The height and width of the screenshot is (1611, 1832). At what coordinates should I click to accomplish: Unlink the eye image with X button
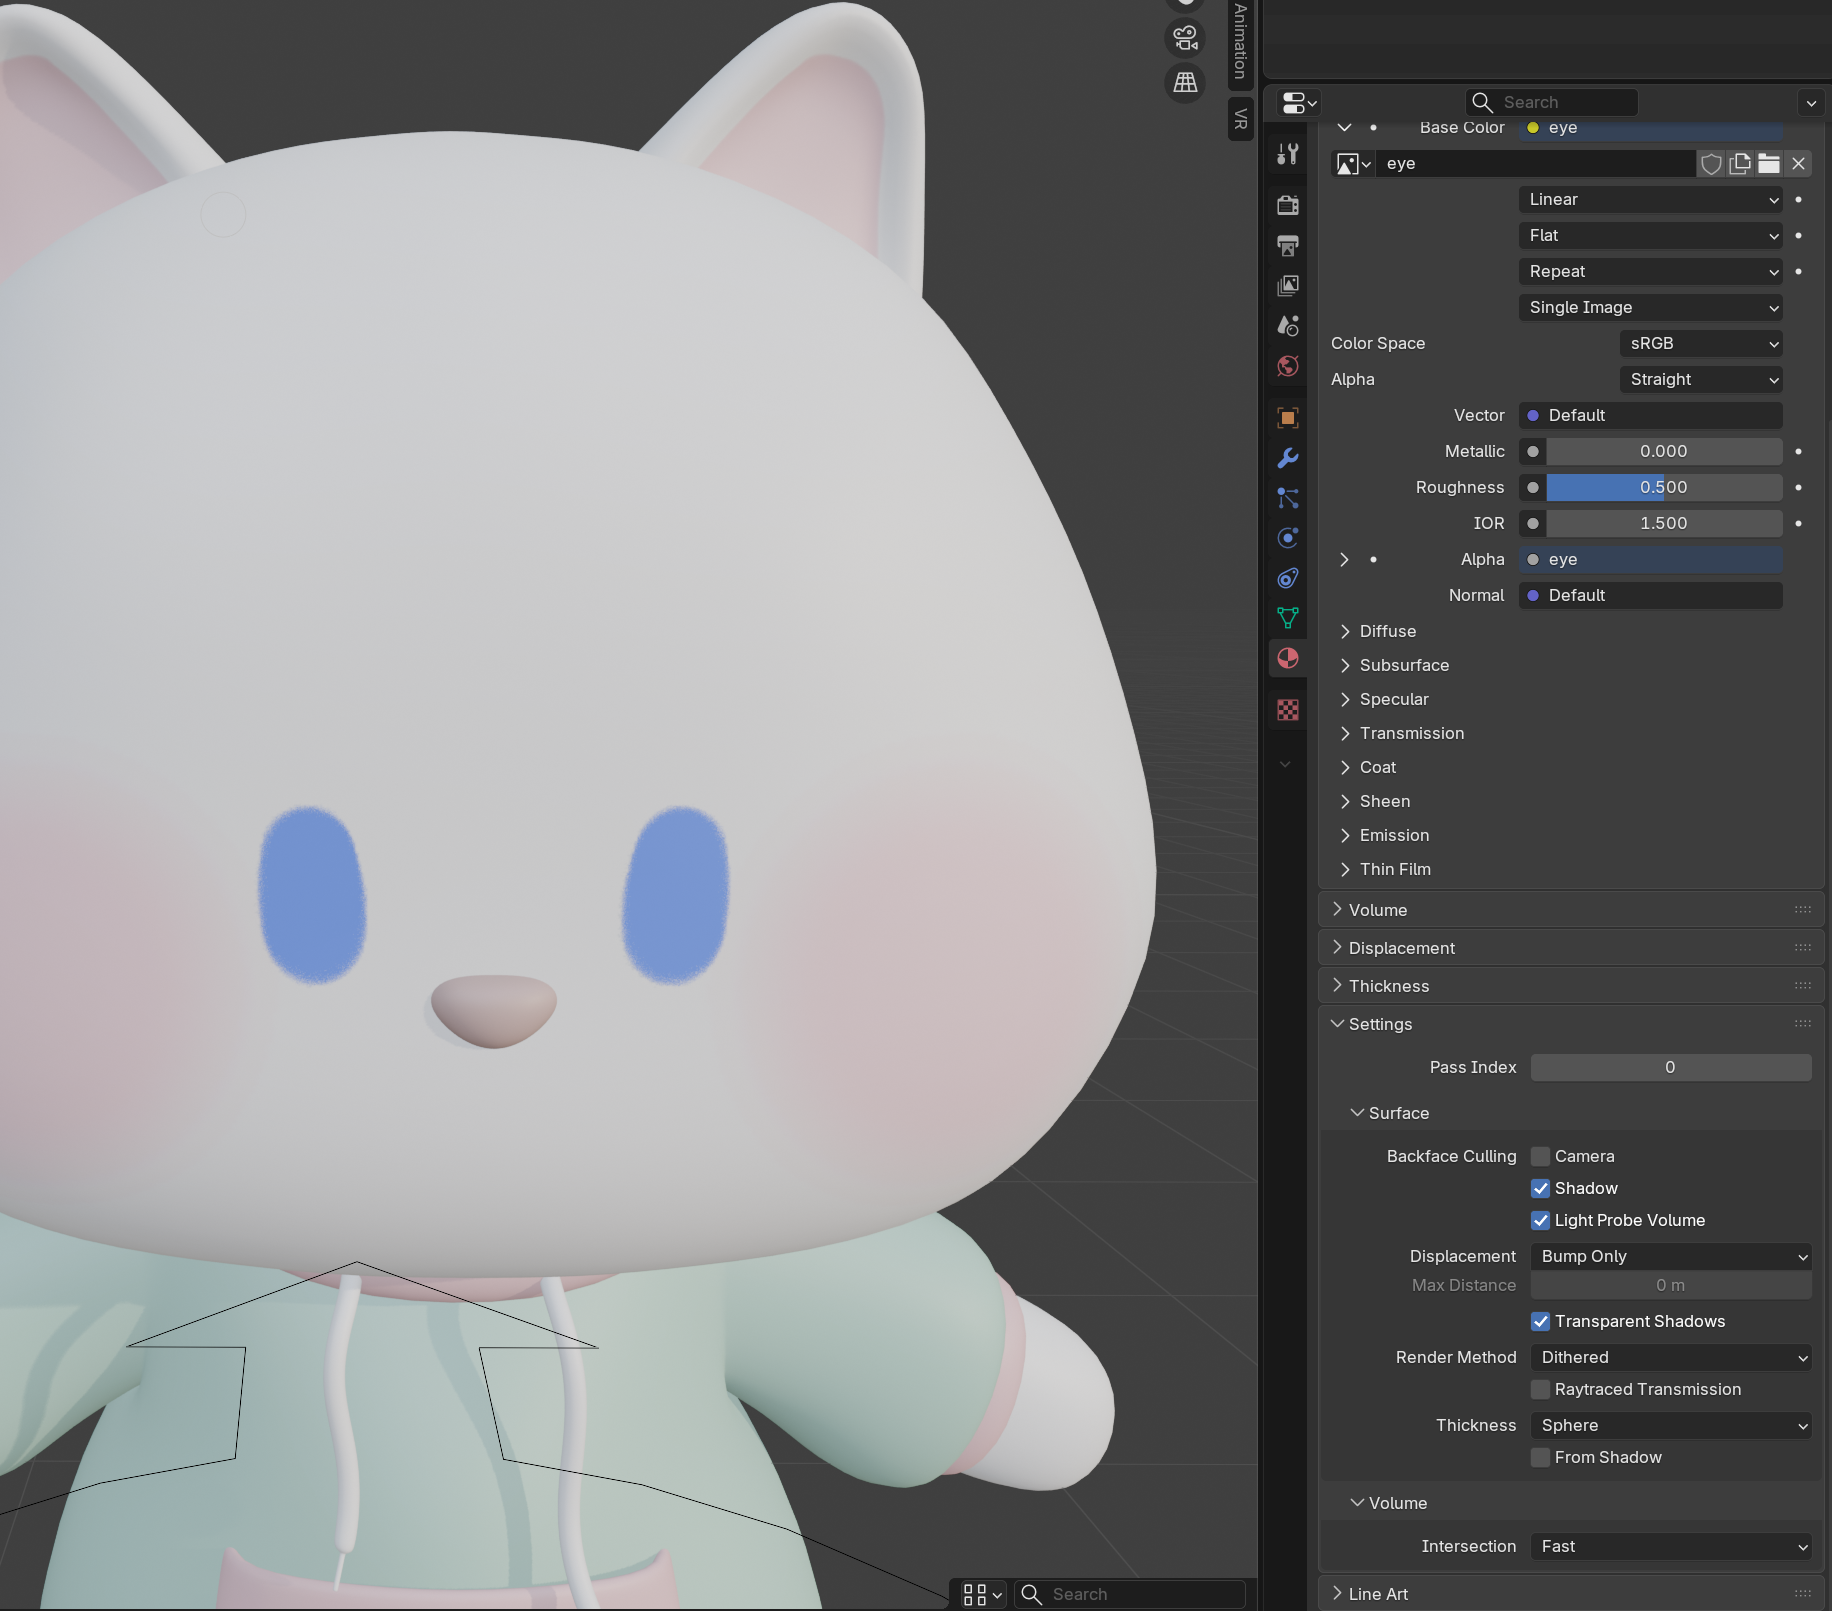pos(1798,164)
